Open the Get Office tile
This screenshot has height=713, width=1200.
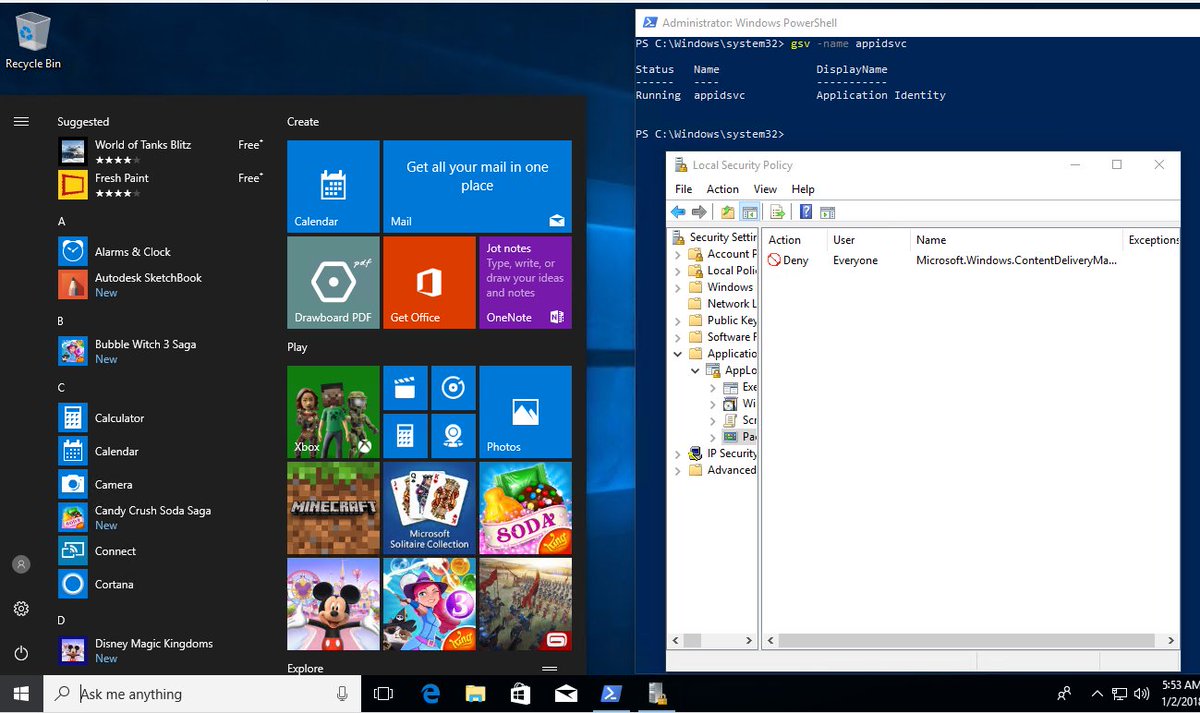click(x=429, y=282)
